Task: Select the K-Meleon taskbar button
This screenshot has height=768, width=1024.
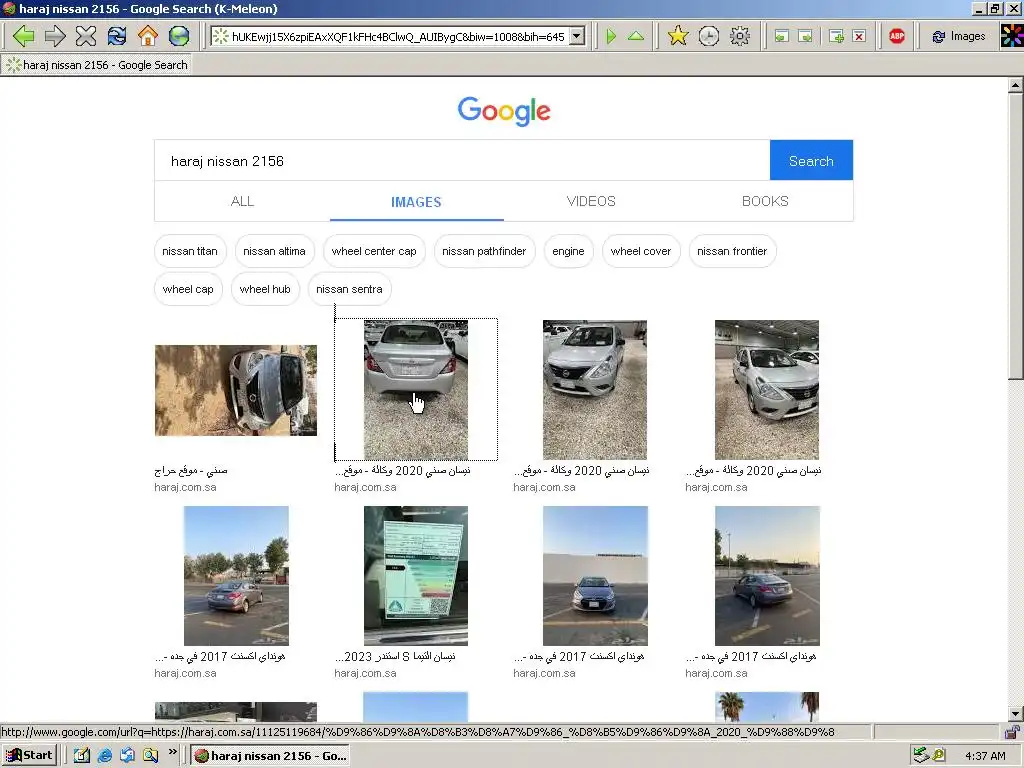Action: click(x=270, y=756)
